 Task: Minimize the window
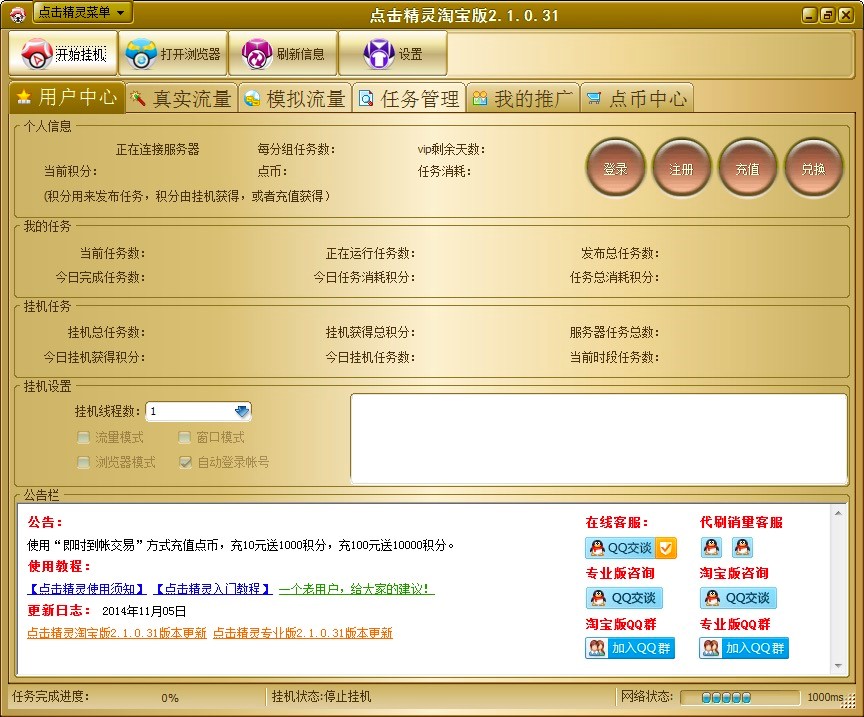point(809,15)
